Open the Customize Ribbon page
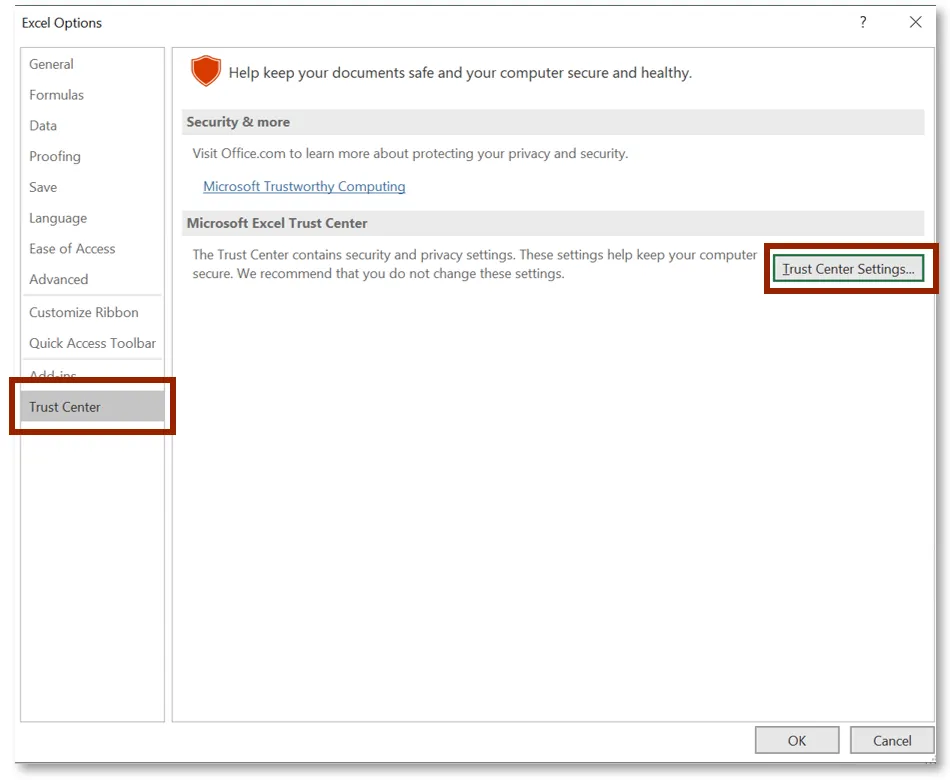The image size is (950, 780). pos(84,312)
